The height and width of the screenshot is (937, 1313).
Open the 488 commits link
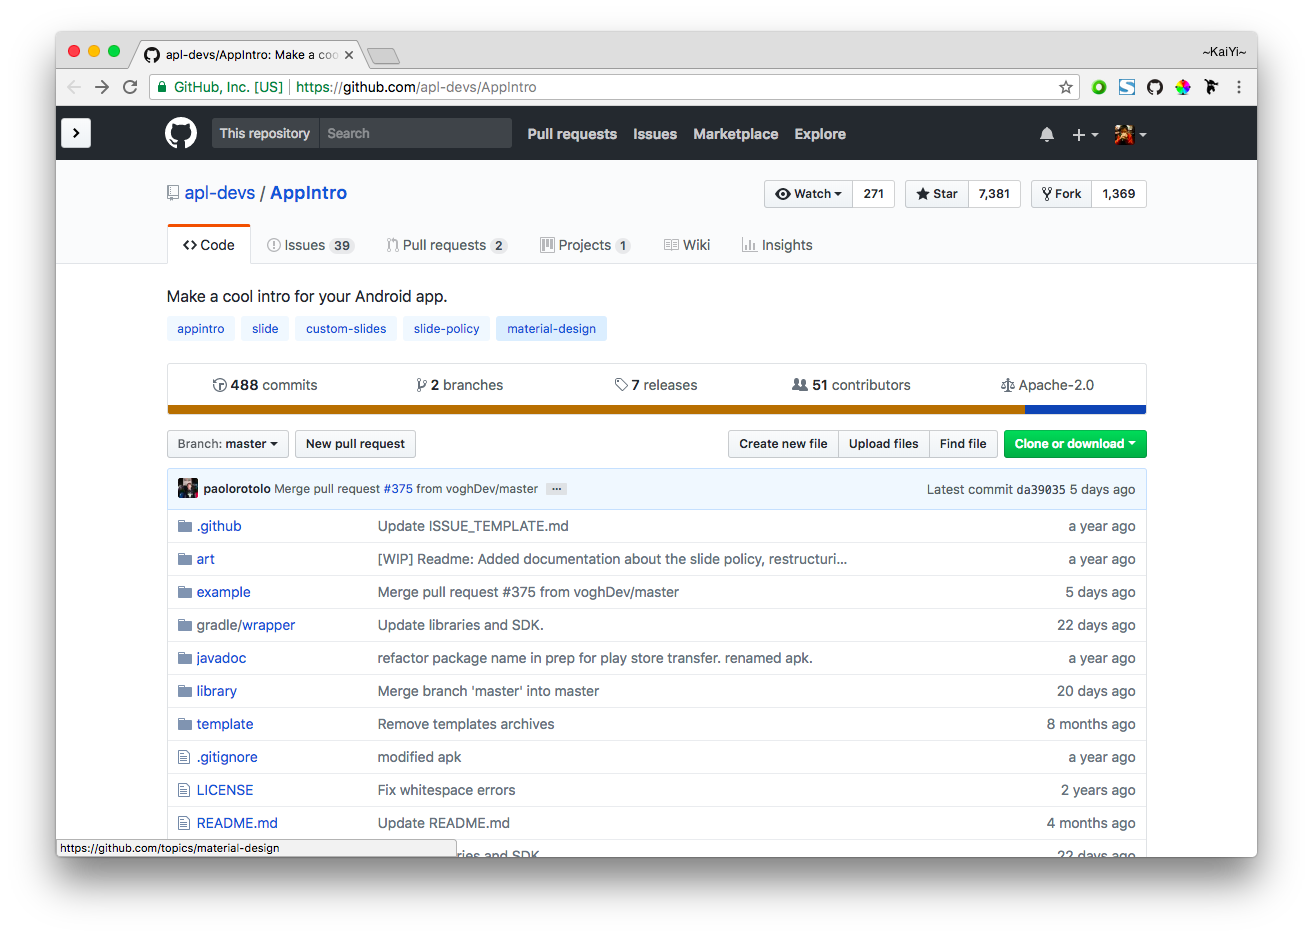265,385
